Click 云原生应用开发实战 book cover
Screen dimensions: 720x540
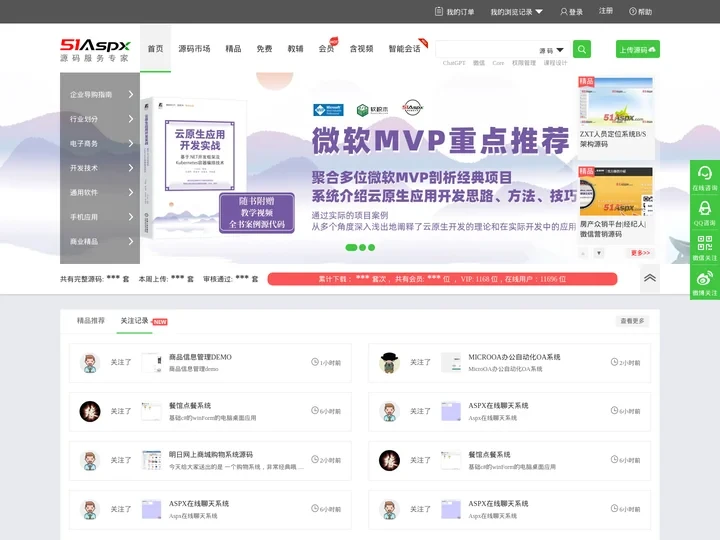click(x=194, y=168)
